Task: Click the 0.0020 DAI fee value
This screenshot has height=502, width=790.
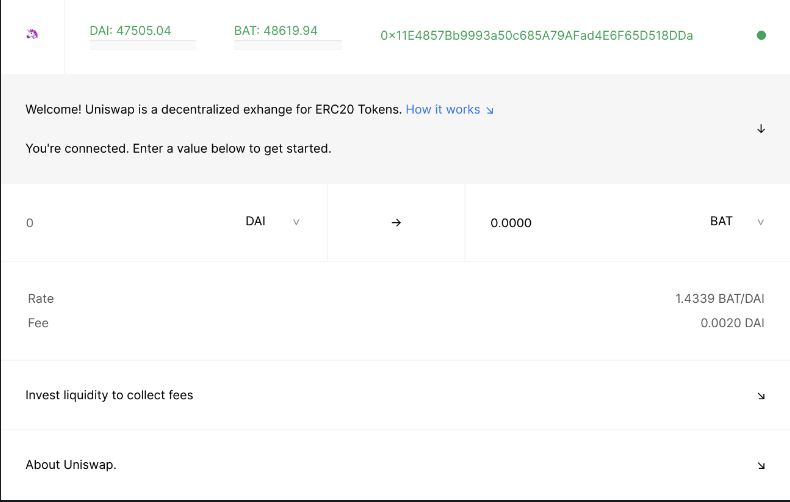Action: 732,323
